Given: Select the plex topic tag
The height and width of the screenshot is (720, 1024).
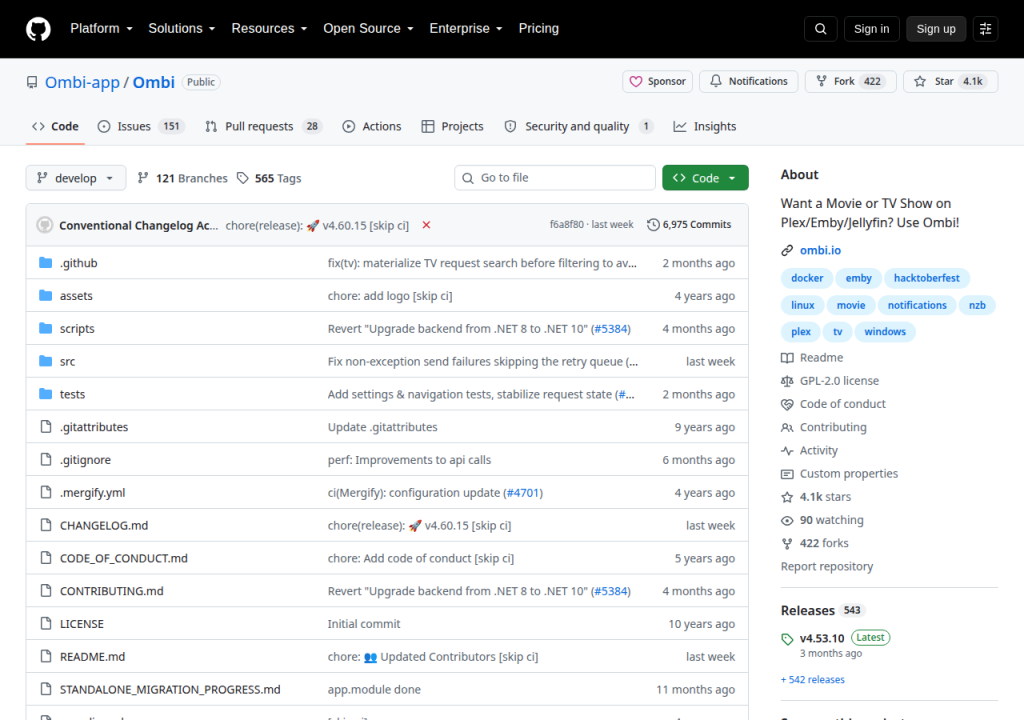Looking at the screenshot, I should click(801, 332).
